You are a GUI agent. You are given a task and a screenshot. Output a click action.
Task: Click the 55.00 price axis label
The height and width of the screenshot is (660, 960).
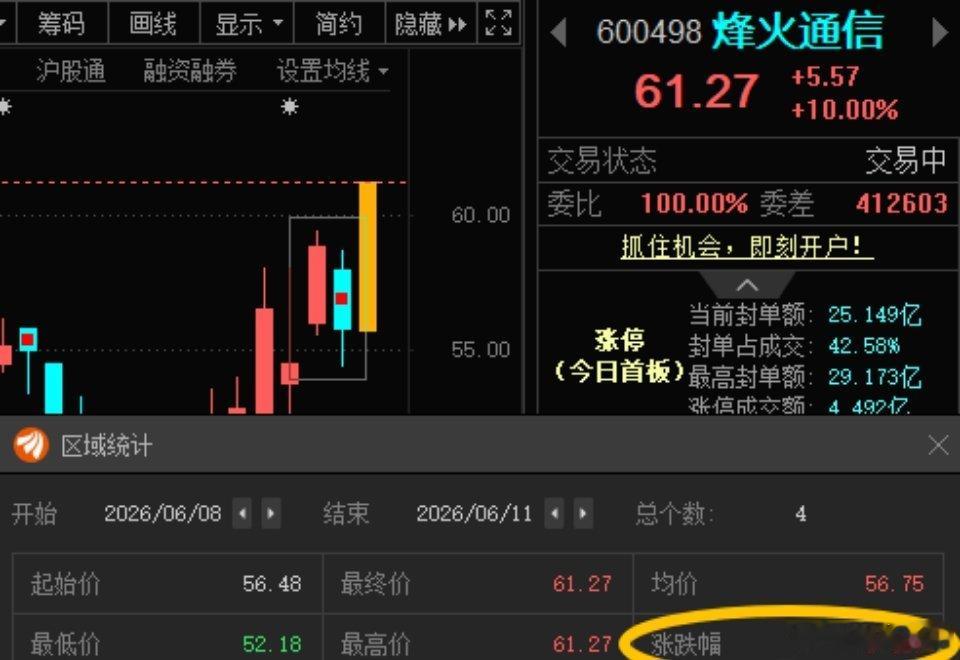tap(481, 350)
